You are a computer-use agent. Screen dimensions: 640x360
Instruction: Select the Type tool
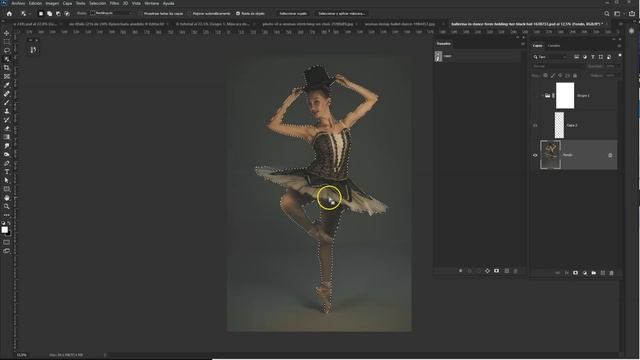click(x=7, y=172)
